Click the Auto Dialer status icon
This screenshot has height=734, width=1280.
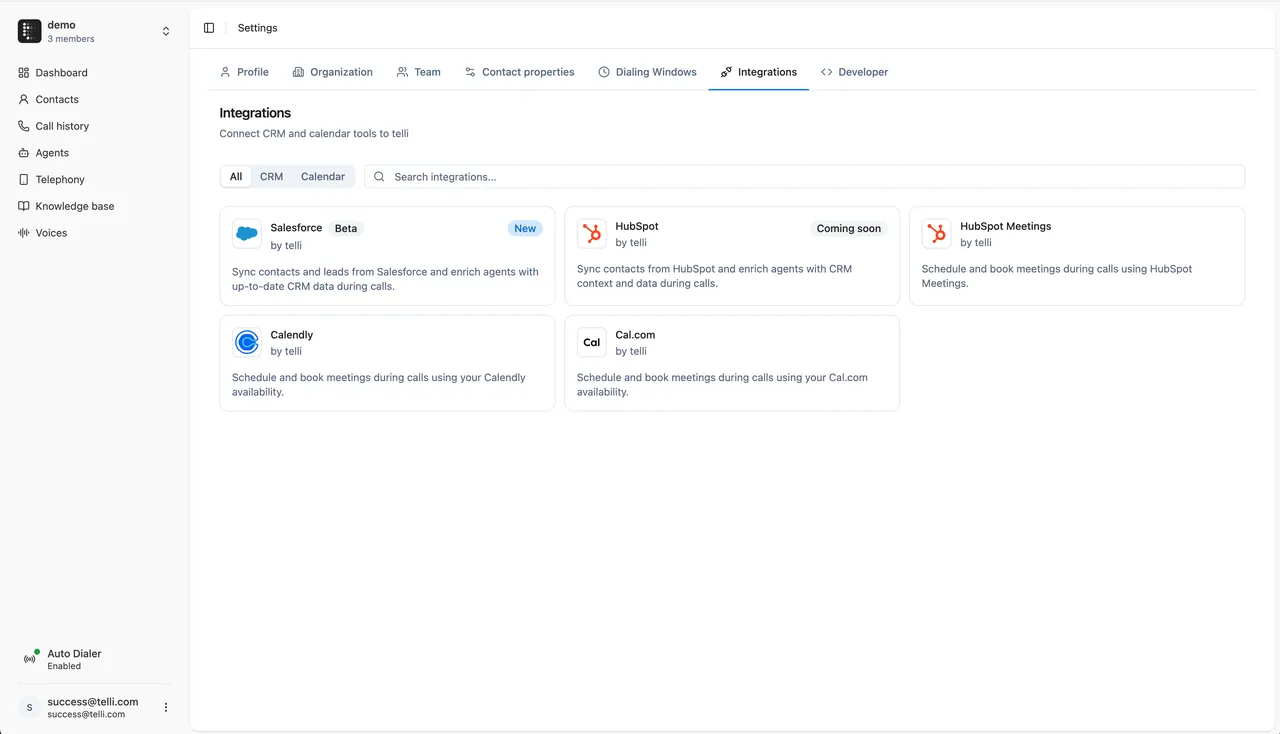29,659
